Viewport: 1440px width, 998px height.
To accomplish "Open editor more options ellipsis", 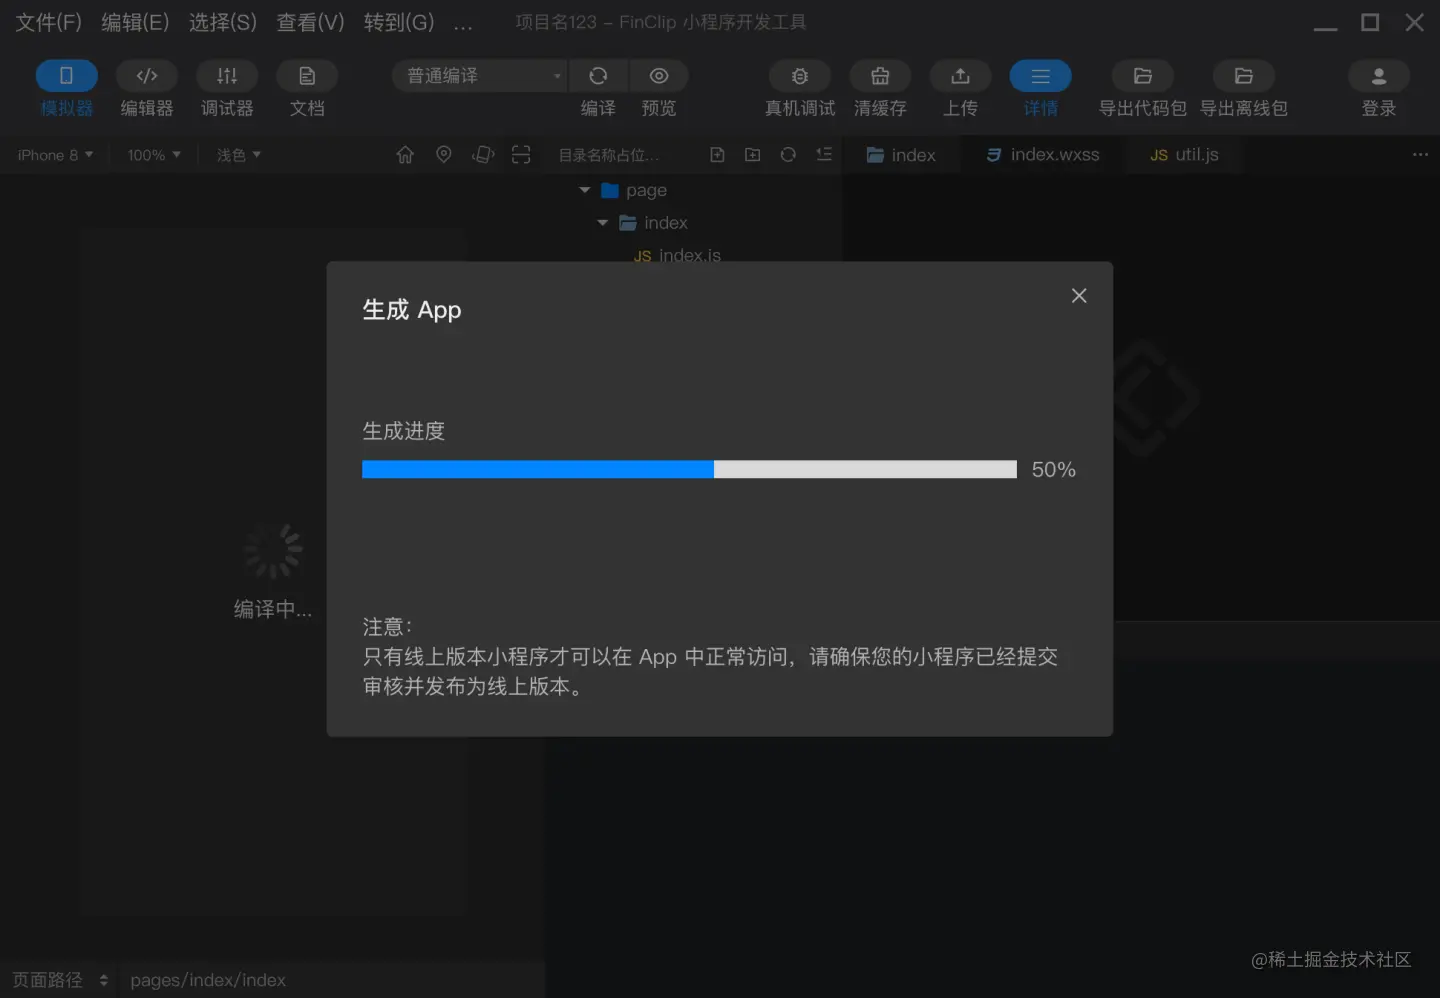I will [x=1420, y=155].
